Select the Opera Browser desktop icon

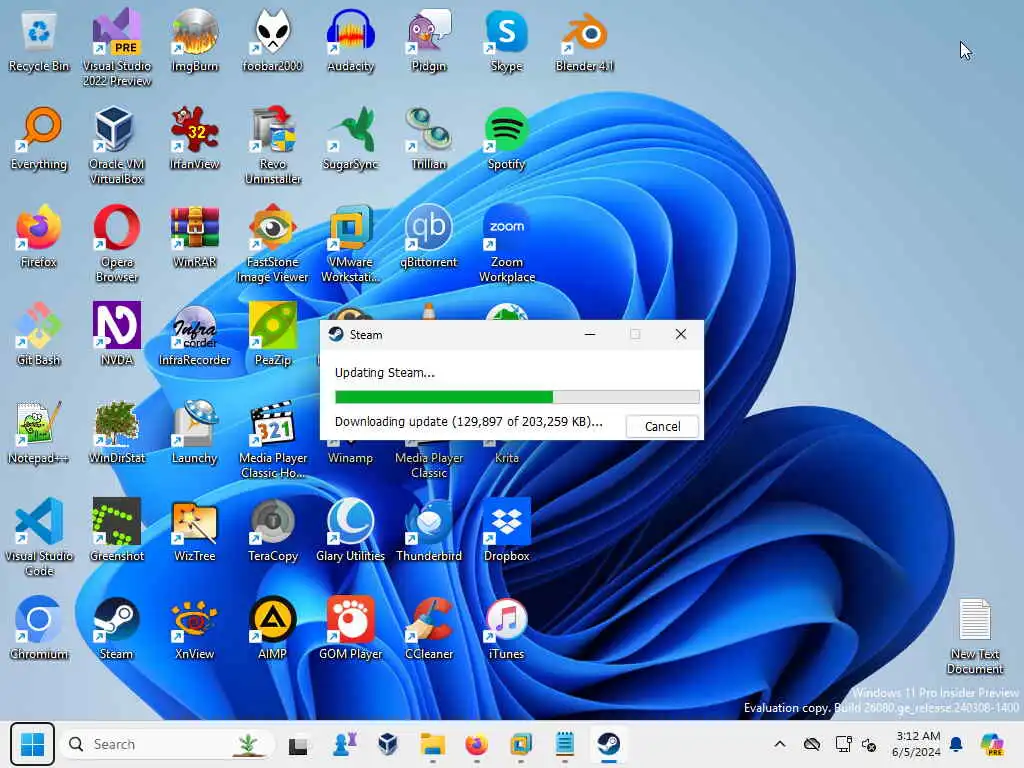(x=117, y=244)
